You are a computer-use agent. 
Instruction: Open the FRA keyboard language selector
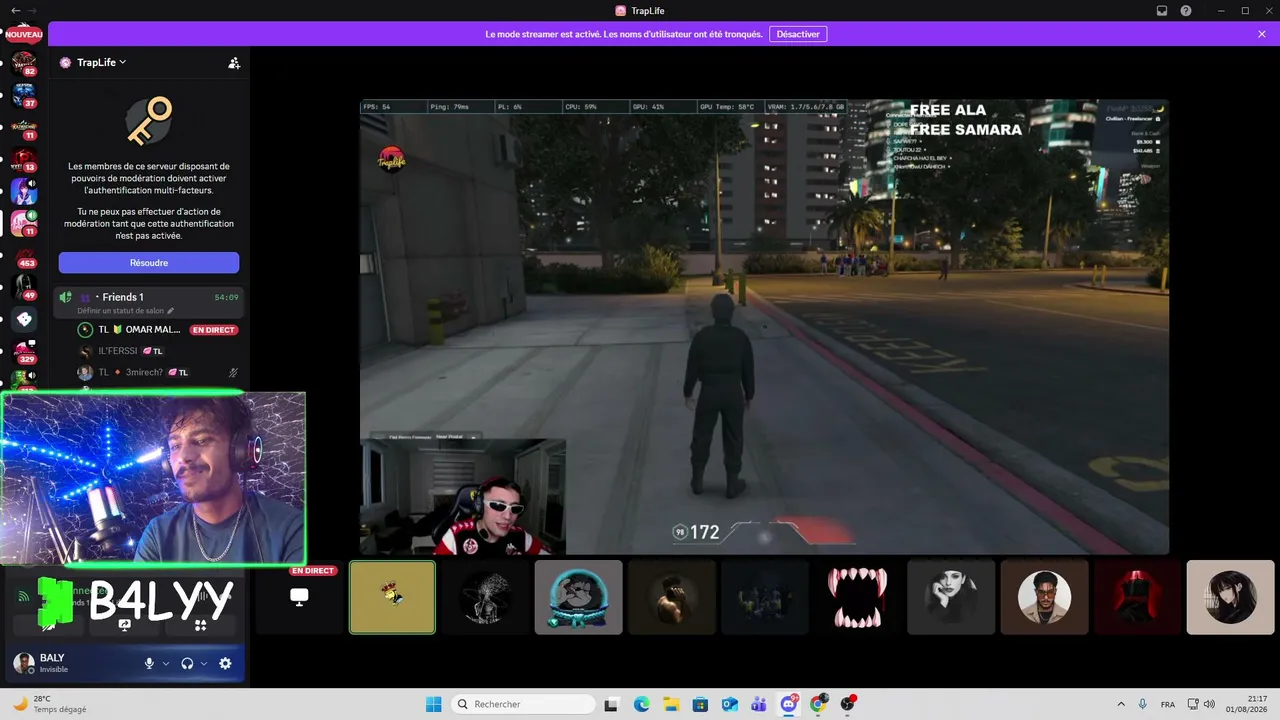coord(1168,704)
